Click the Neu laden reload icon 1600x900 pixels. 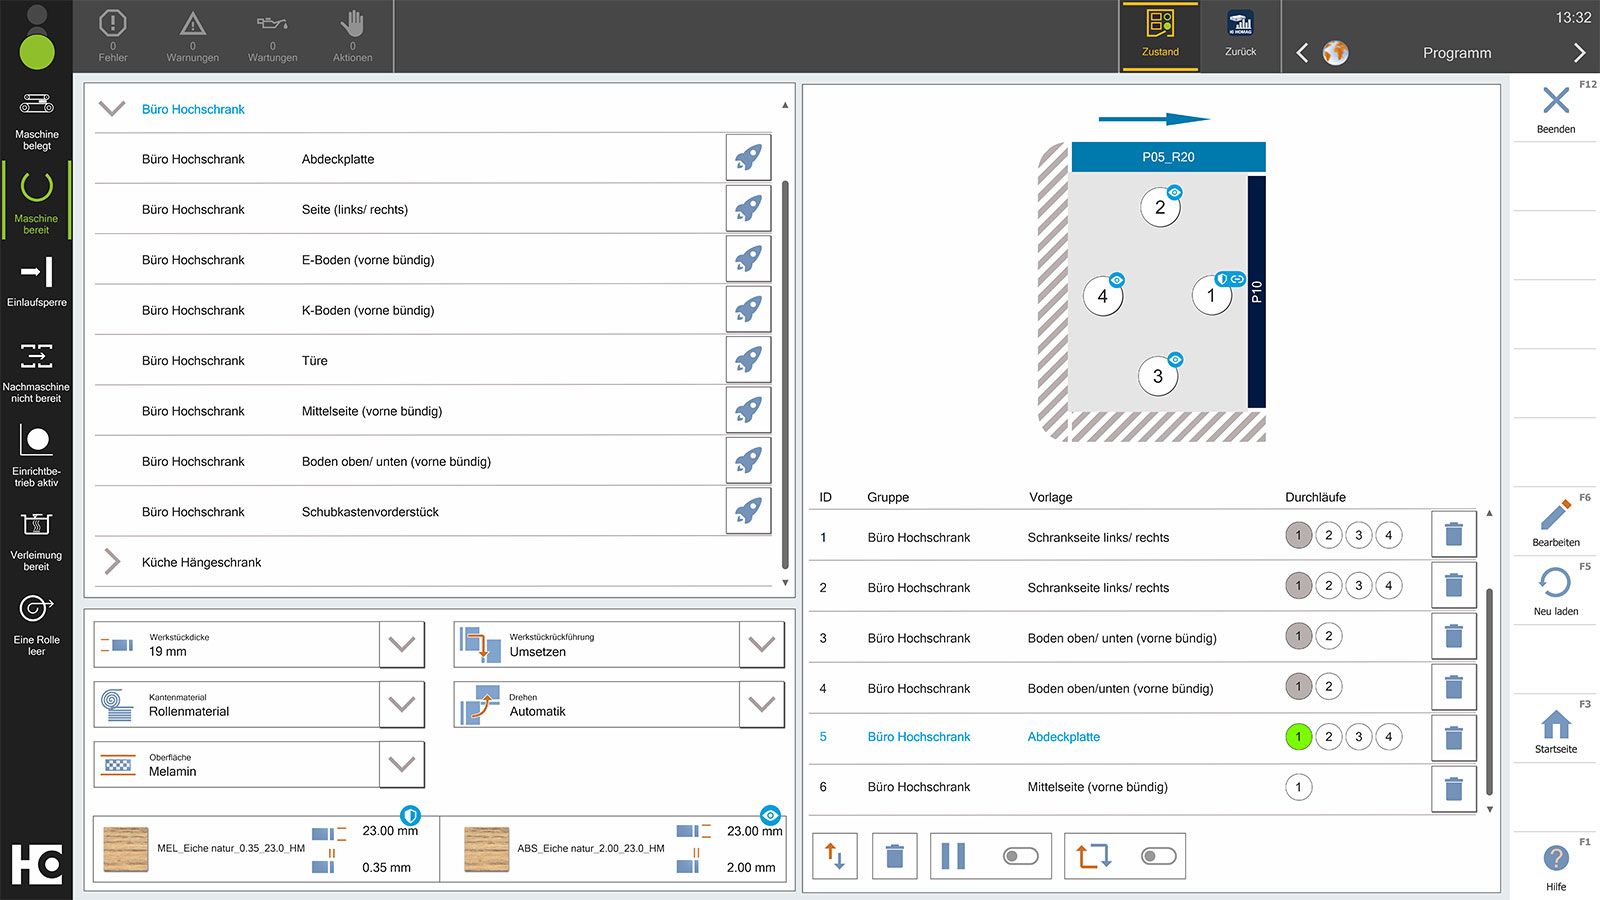[1555, 583]
